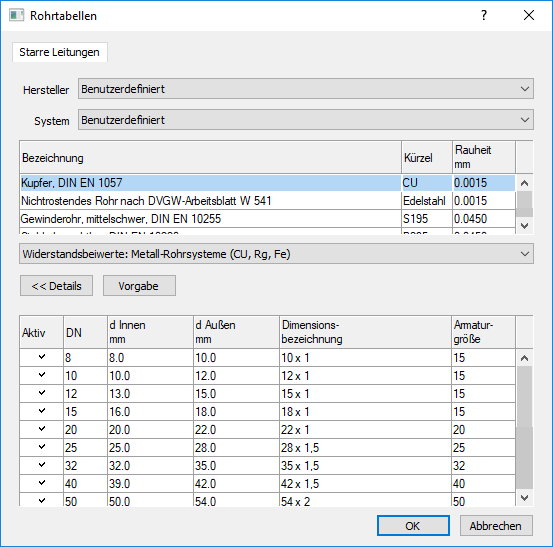
Task: Click the d Innen cell 8.0
Action: point(150,358)
